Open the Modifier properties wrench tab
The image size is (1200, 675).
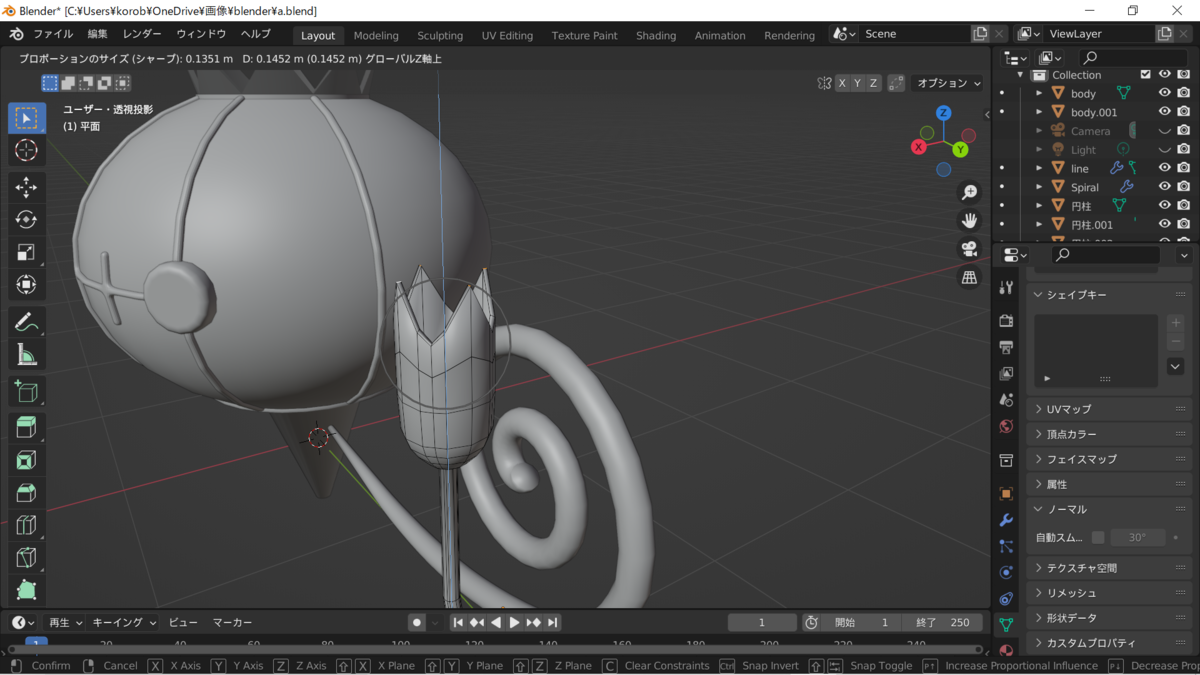1006,520
